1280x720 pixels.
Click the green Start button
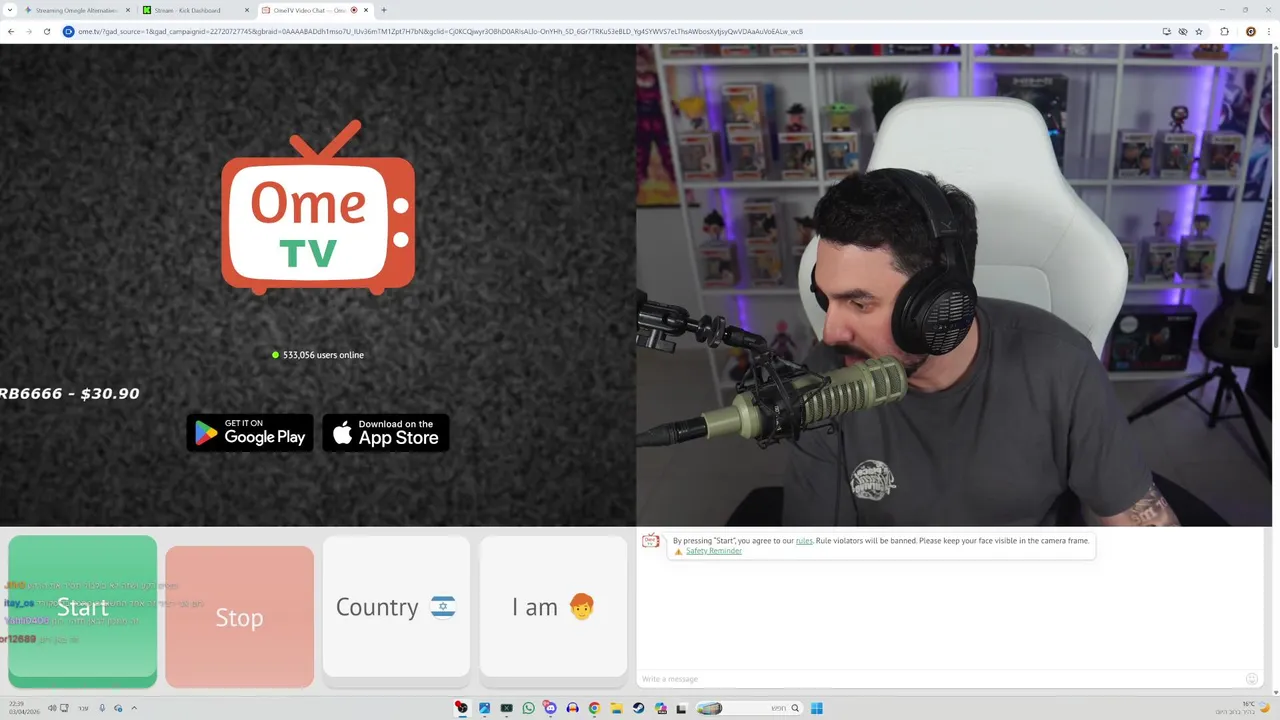82,611
